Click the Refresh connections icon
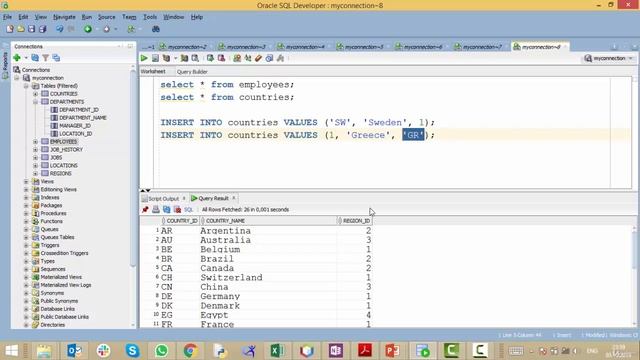The height and width of the screenshot is (360, 640). (x=35, y=58)
